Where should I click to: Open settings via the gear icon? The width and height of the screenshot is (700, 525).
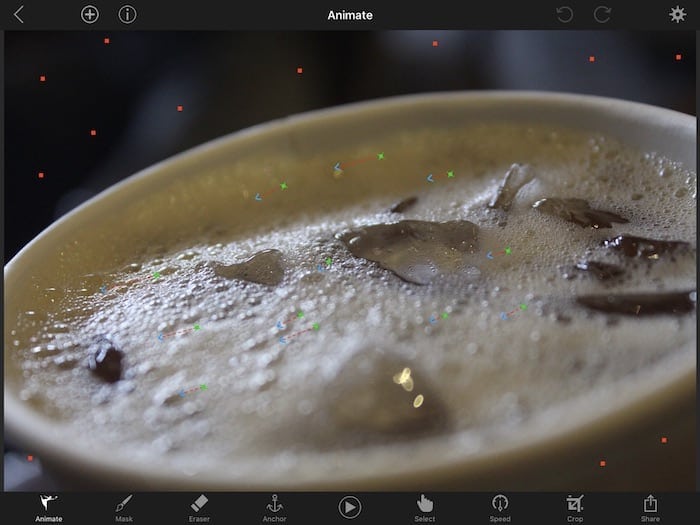click(677, 14)
